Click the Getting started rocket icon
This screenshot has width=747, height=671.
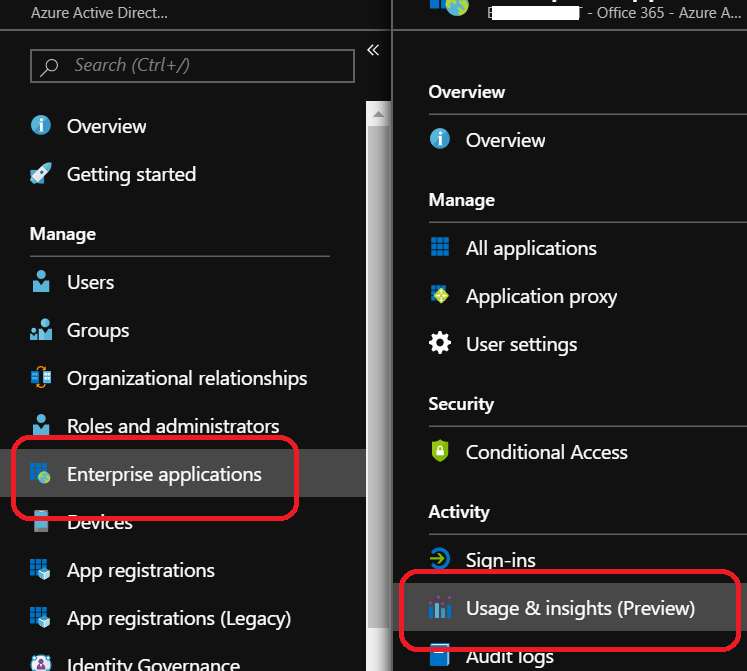click(x=41, y=173)
